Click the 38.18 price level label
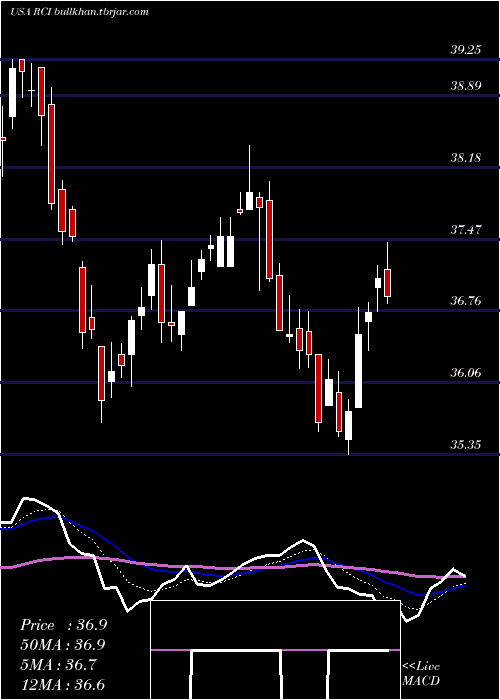 point(466,158)
